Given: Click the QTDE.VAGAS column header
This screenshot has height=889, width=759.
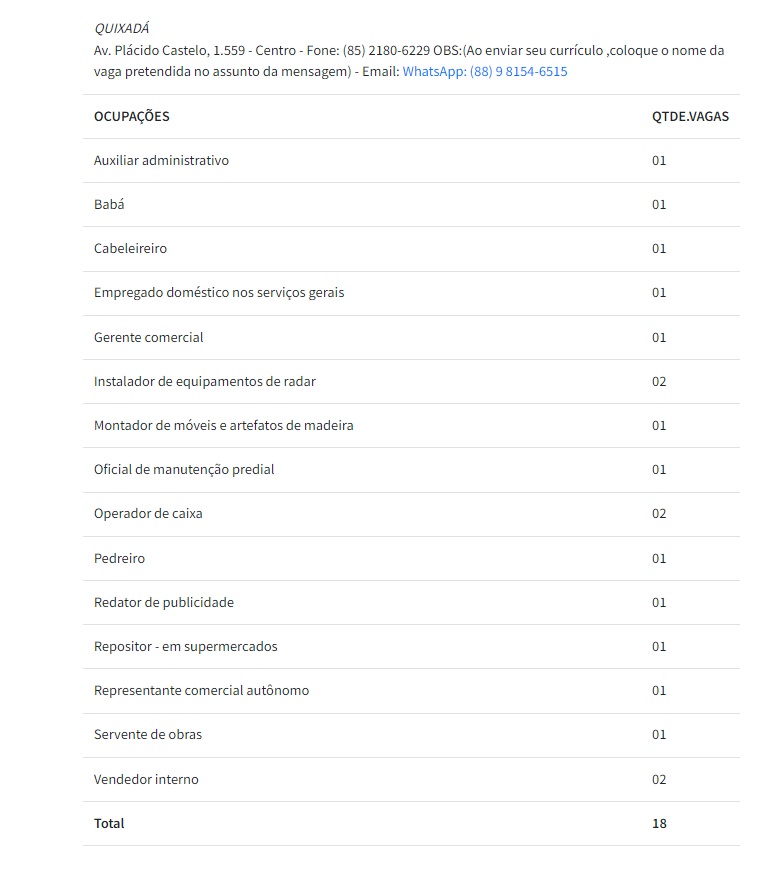Looking at the screenshot, I should coord(690,116).
